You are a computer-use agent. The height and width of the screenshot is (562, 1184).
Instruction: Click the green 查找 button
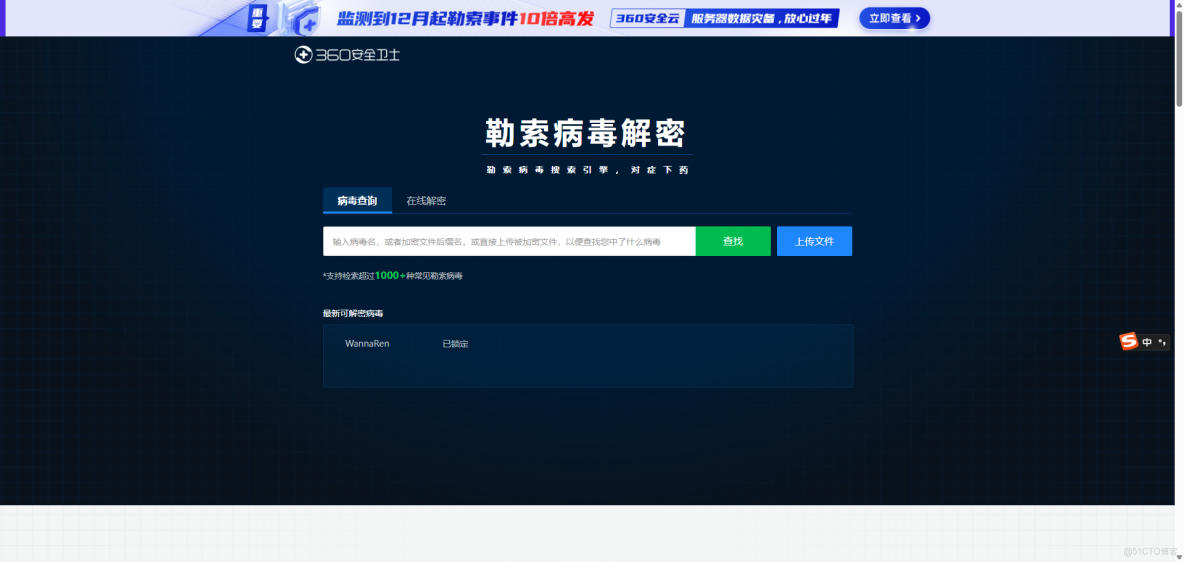tap(733, 241)
